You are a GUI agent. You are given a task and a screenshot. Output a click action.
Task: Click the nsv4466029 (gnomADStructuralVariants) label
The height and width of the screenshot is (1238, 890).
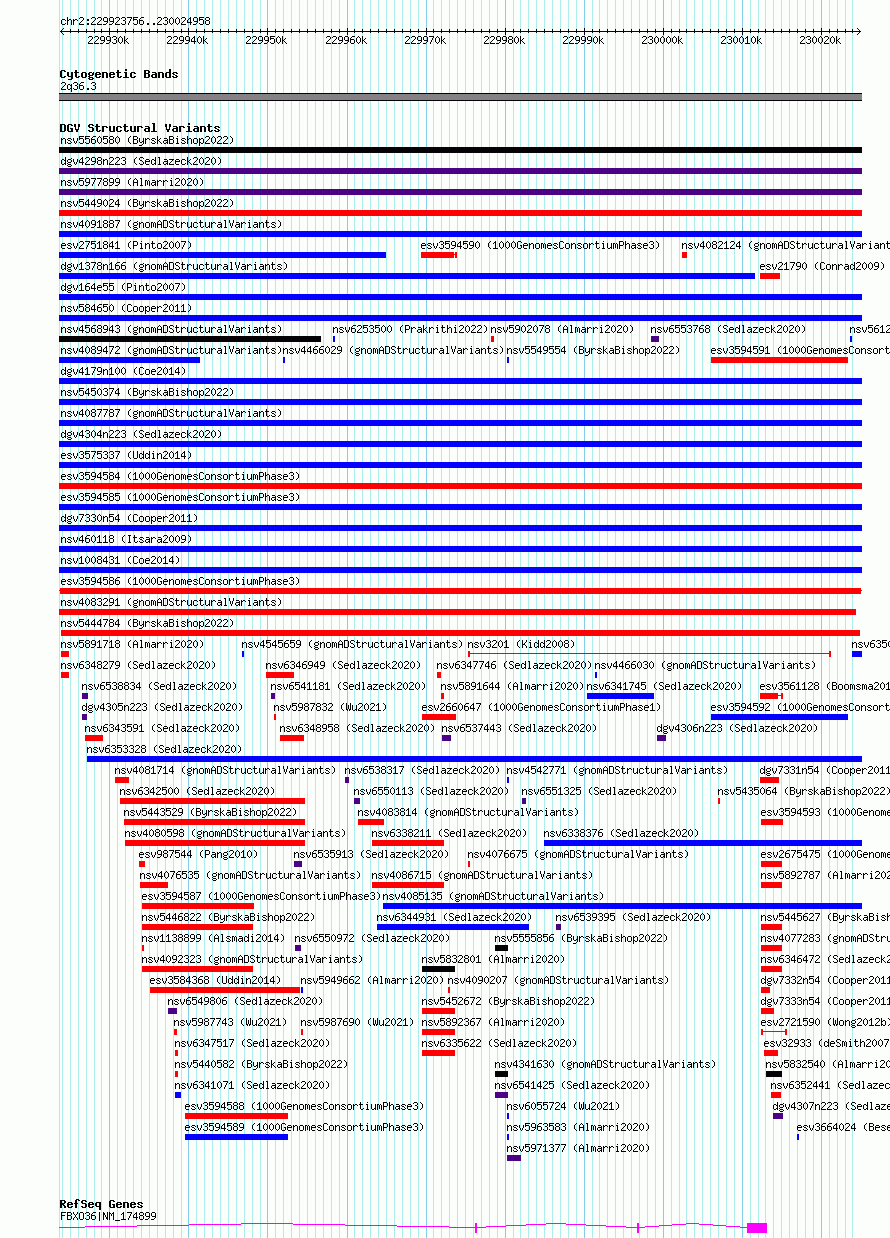[x=393, y=350]
